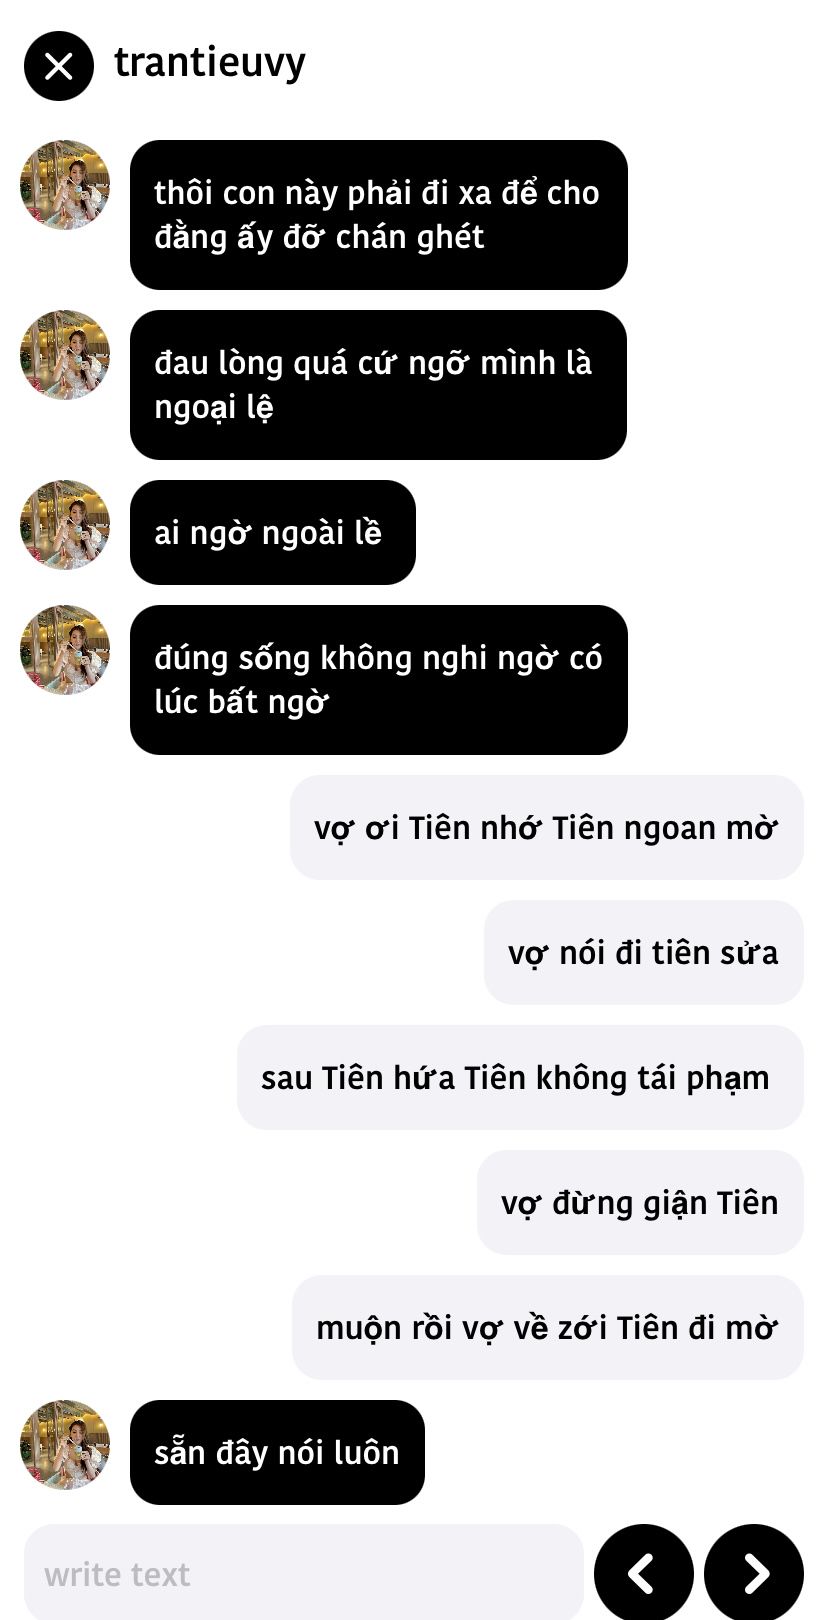Click avatar next to "đúng sống không nghi ngờ"

pyautogui.click(x=65, y=650)
